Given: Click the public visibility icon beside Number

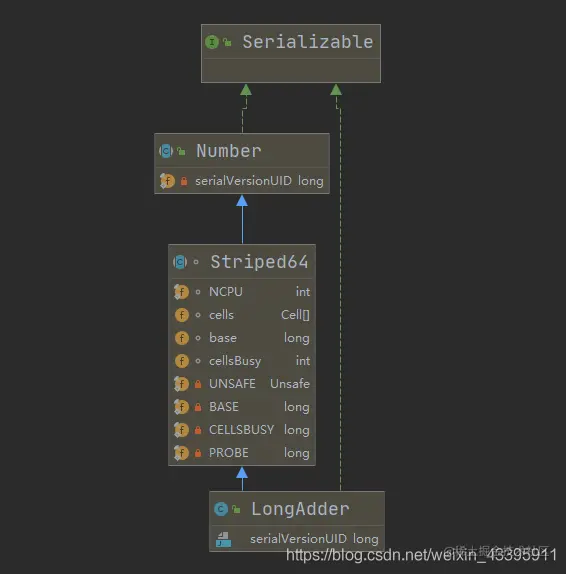Looking at the screenshot, I should pos(181,151).
